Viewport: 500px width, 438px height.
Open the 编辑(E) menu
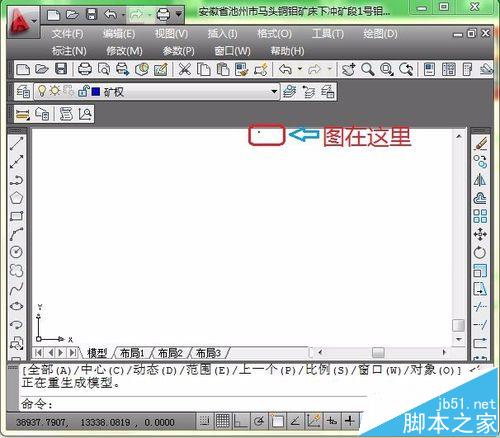coord(119,34)
